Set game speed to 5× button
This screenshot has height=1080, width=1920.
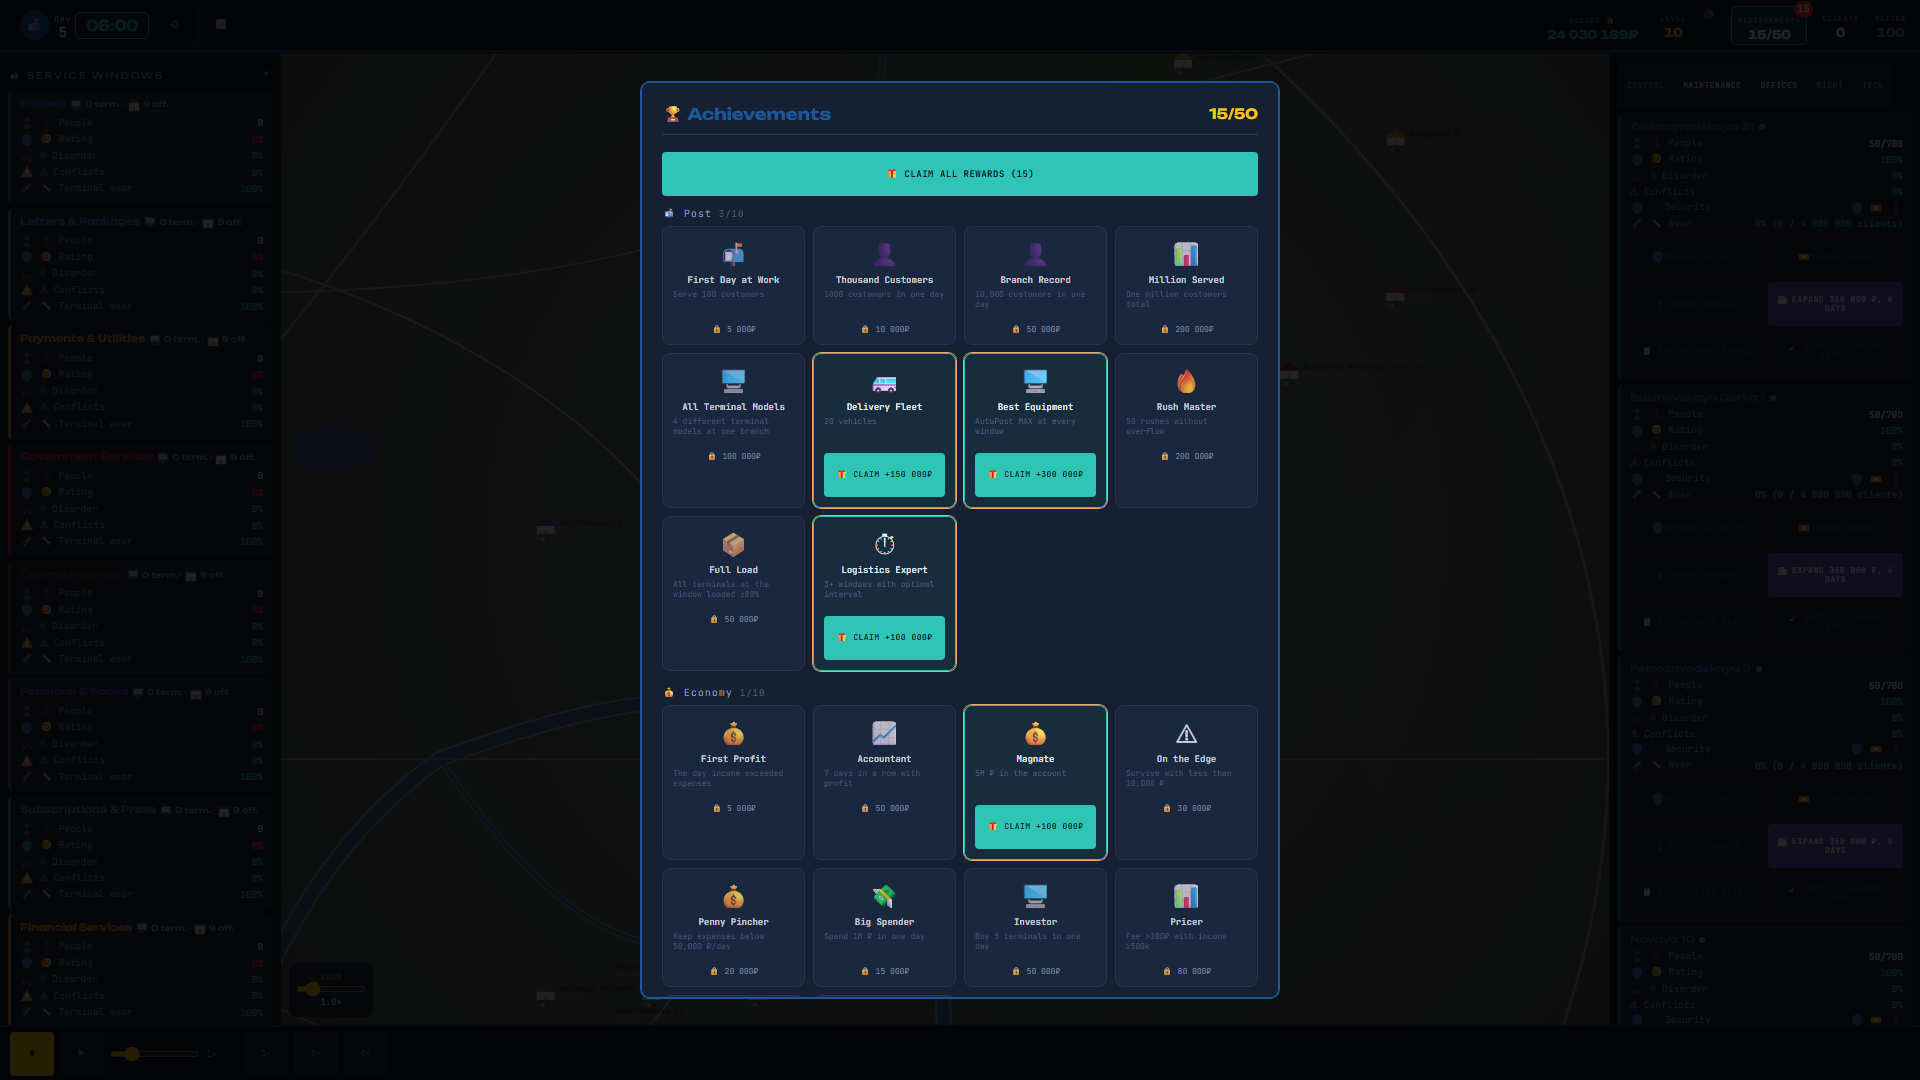tap(366, 1053)
